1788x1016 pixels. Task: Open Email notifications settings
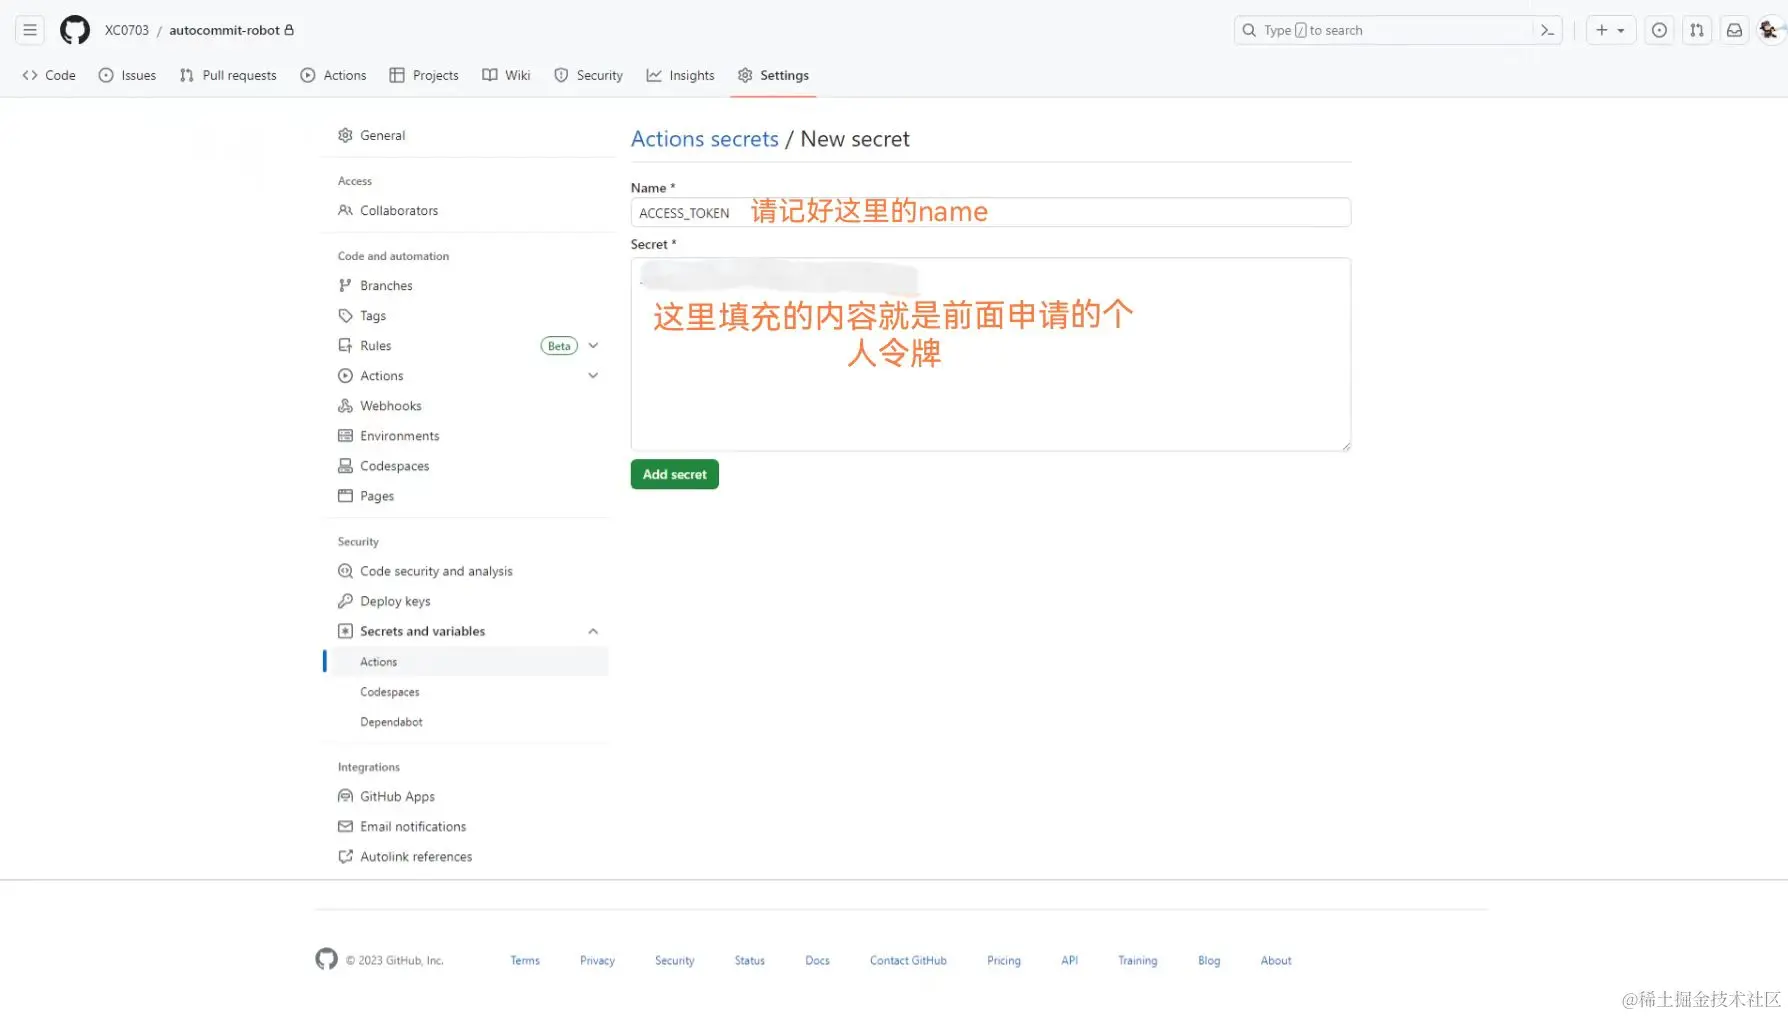pos(466,826)
